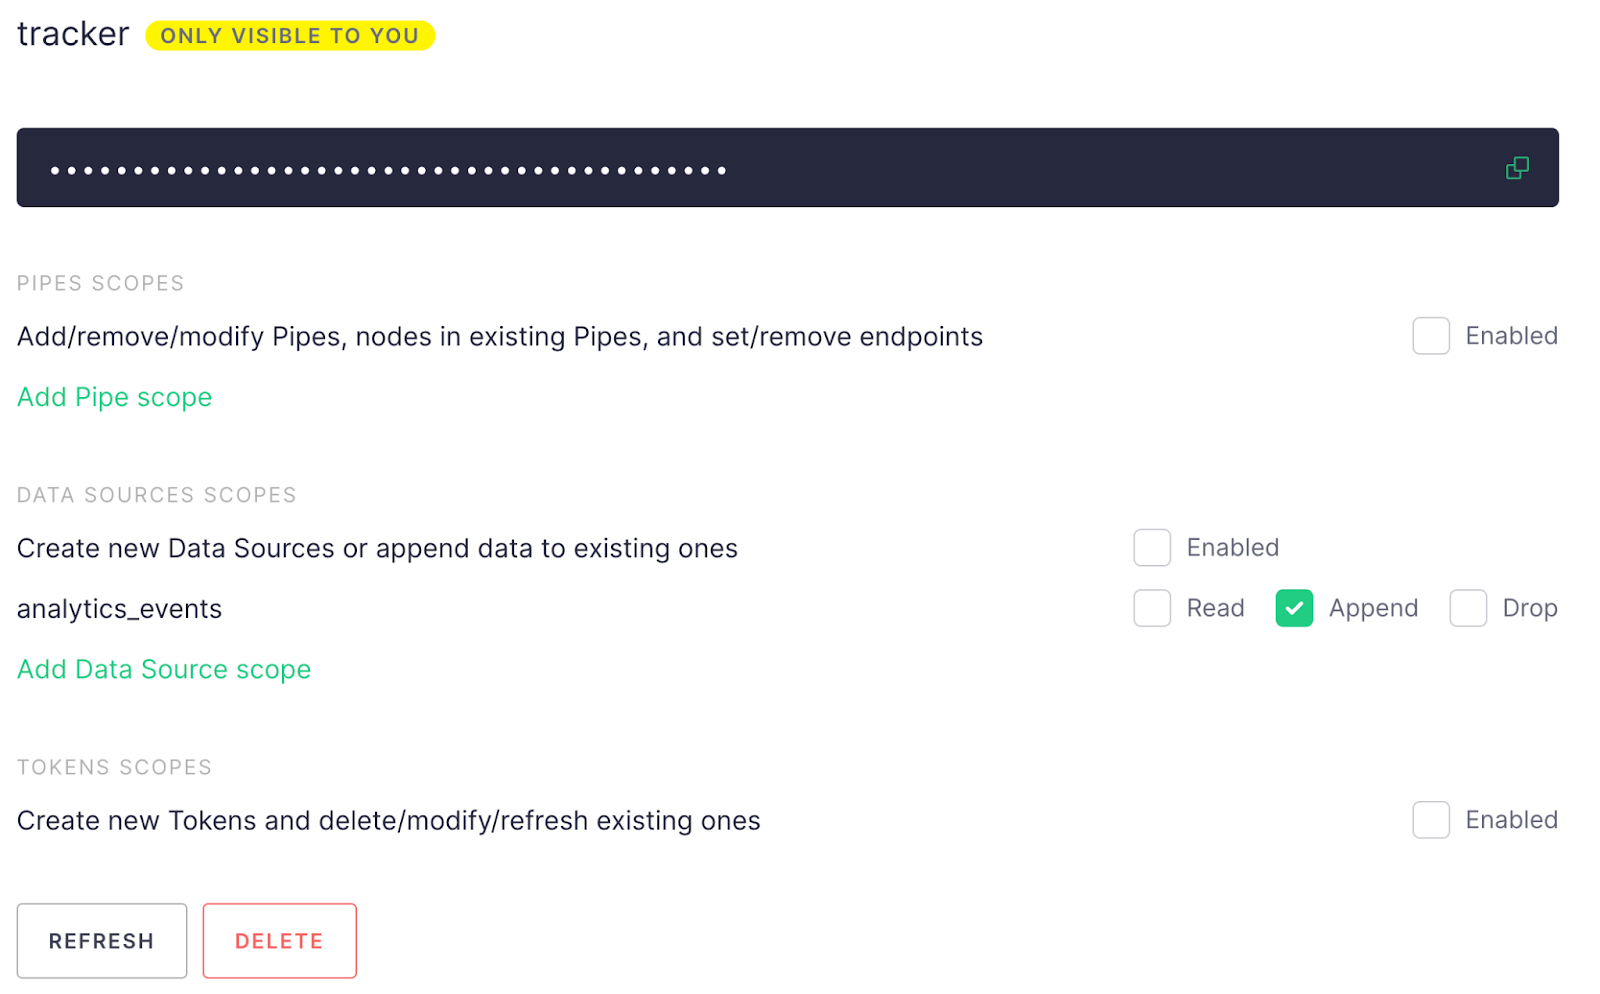Screen dimensions: 1600x994
Task: Click the masked token field
Action: click(x=700, y=168)
